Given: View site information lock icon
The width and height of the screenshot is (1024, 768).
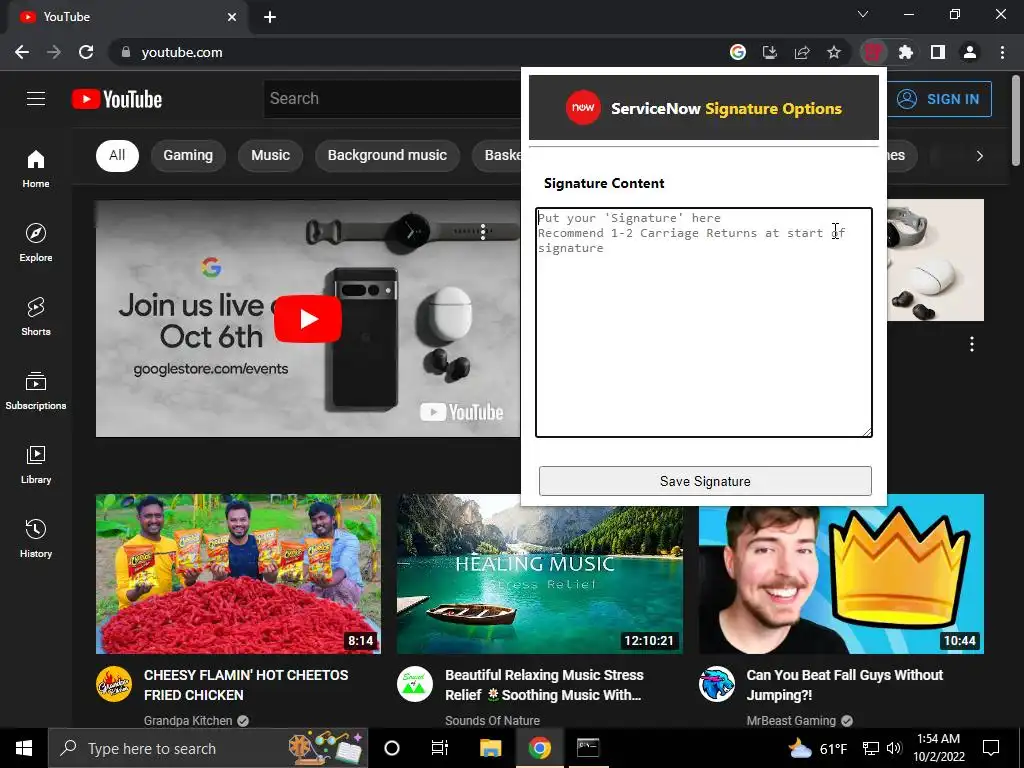Looking at the screenshot, I should (x=126, y=52).
